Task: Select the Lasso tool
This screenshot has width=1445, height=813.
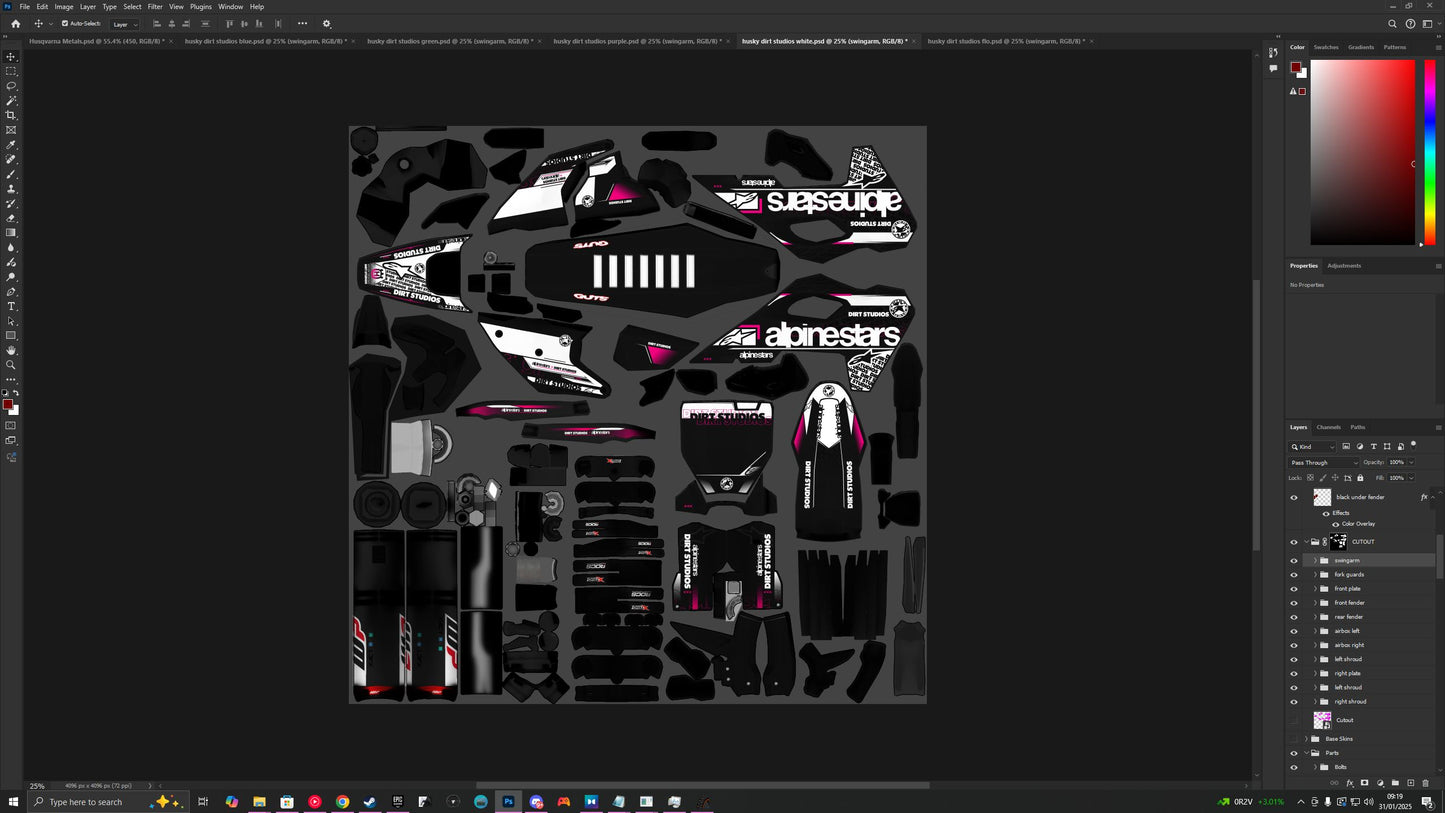Action: [x=11, y=86]
